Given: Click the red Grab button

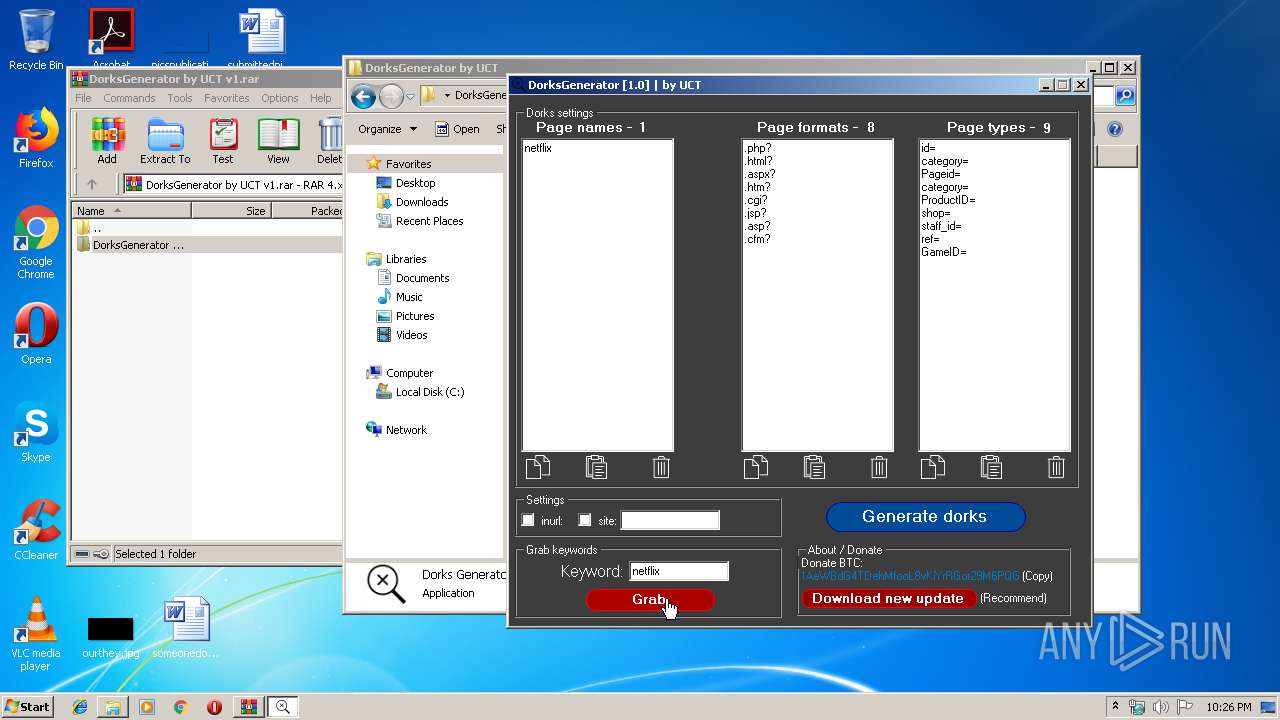Looking at the screenshot, I should [650, 599].
